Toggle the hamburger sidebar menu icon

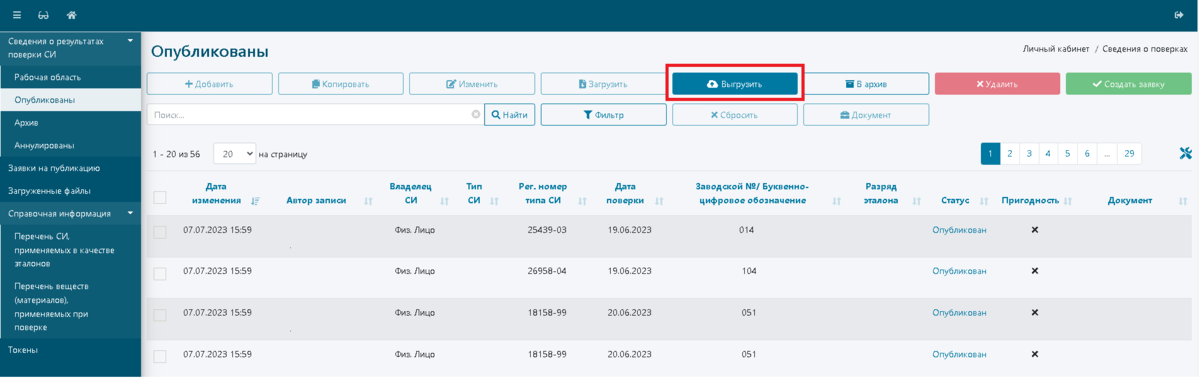17,15
